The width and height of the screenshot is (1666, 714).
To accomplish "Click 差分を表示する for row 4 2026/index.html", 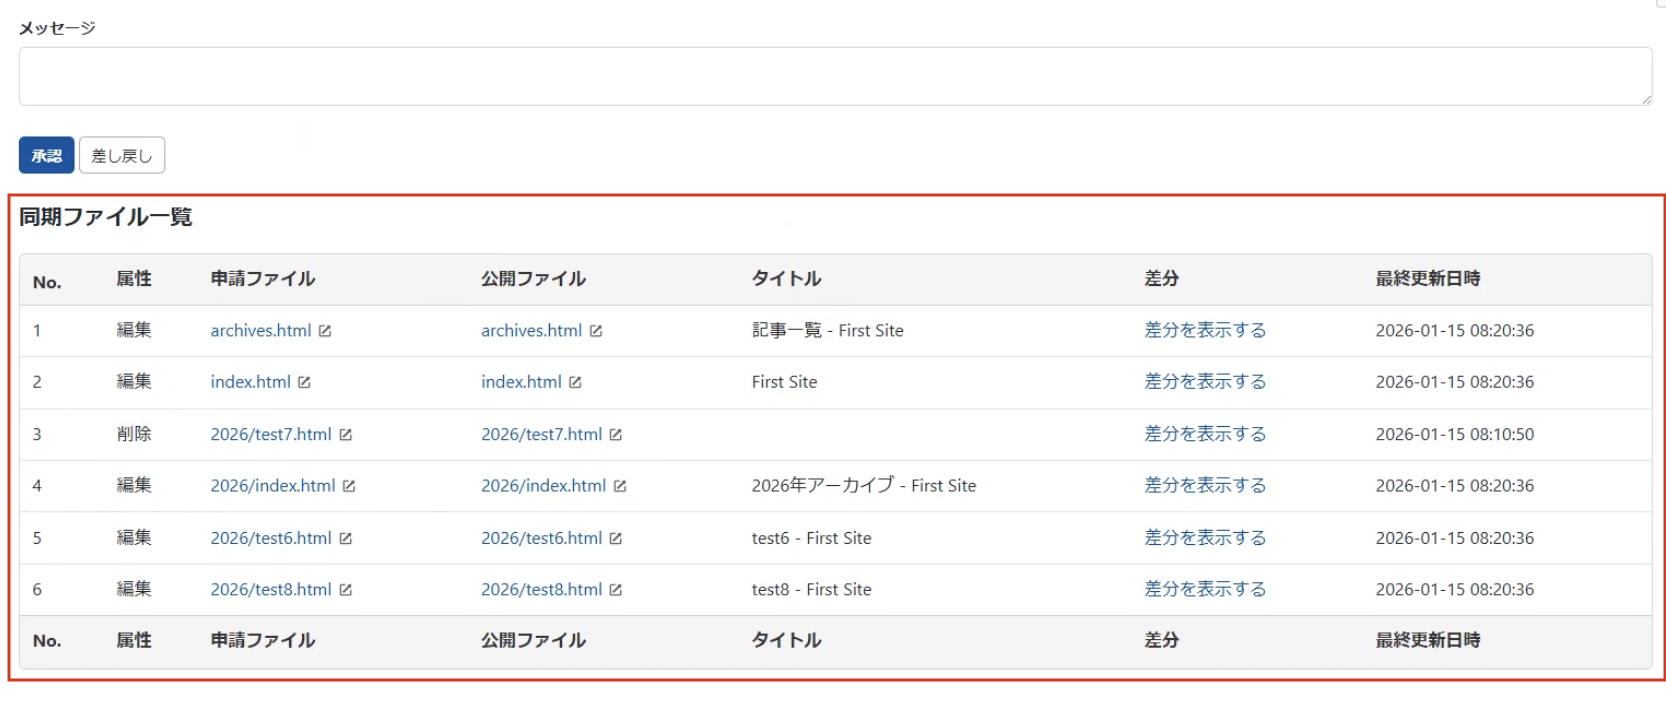I will click(x=1204, y=485).
